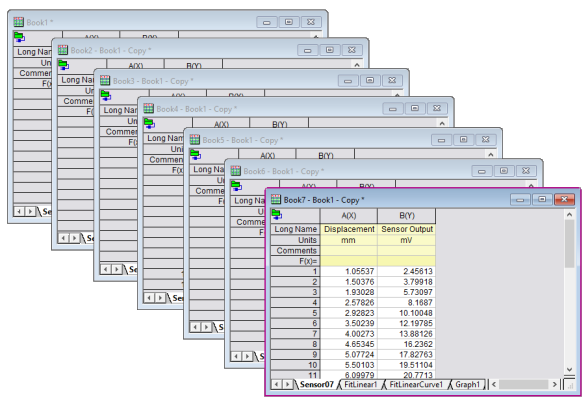Click Book7 vertical scrollbar down arrow

[569, 369]
